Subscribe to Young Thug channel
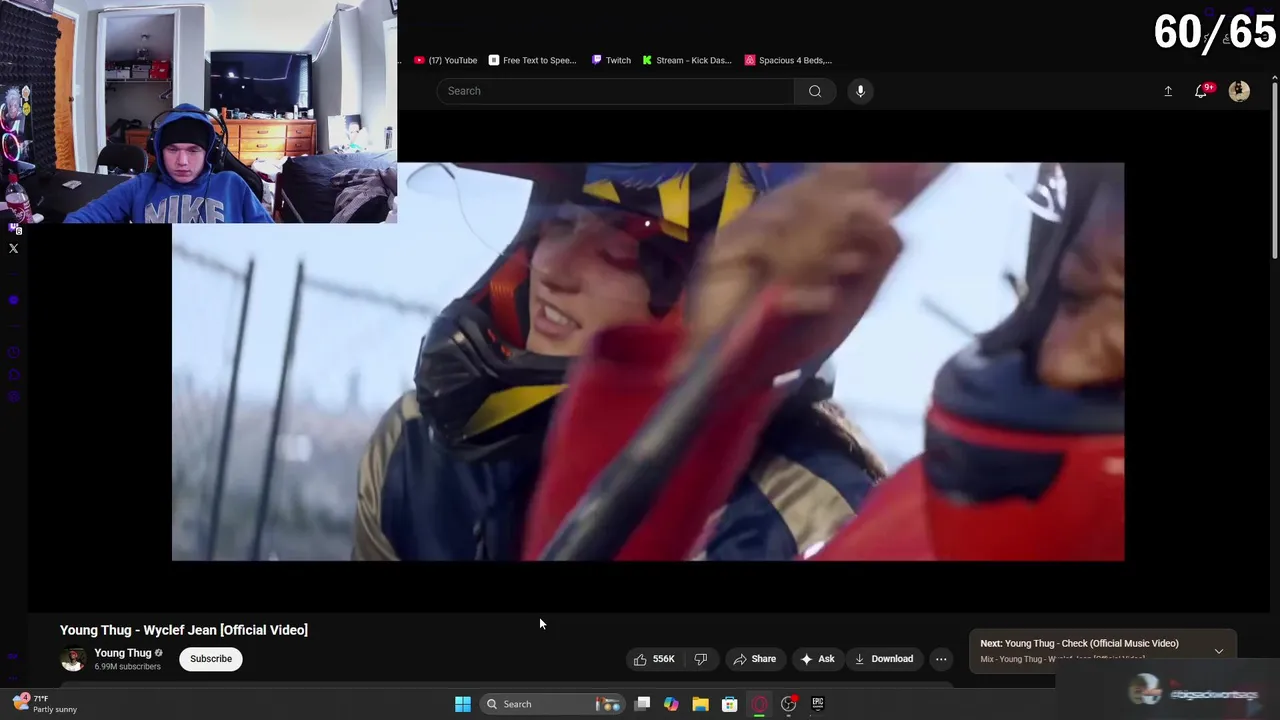The image size is (1280, 720). point(211,659)
